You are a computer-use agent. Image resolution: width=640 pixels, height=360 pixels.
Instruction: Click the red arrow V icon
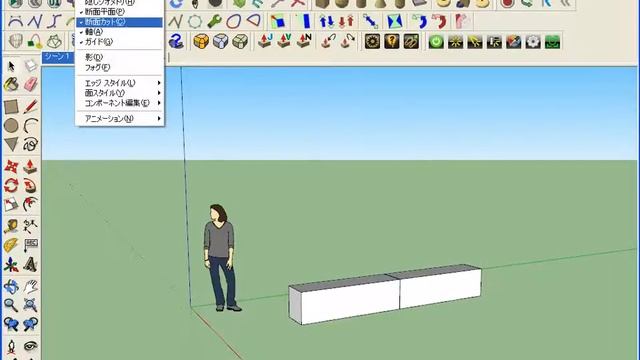(x=284, y=42)
